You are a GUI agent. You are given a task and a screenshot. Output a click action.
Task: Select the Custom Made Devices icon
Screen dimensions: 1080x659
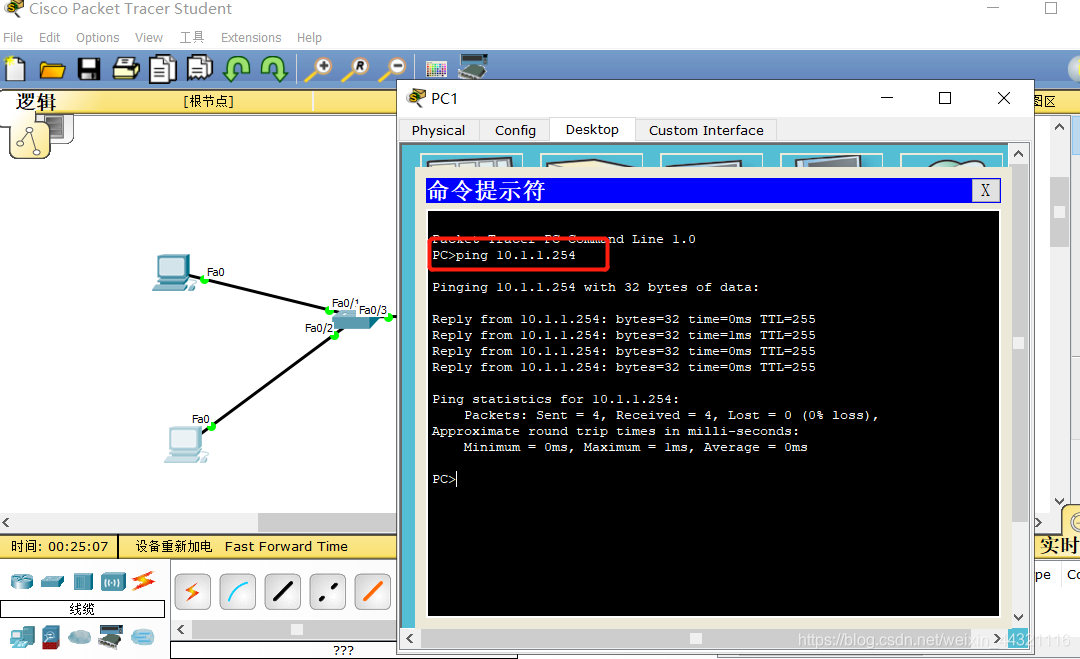(x=110, y=637)
